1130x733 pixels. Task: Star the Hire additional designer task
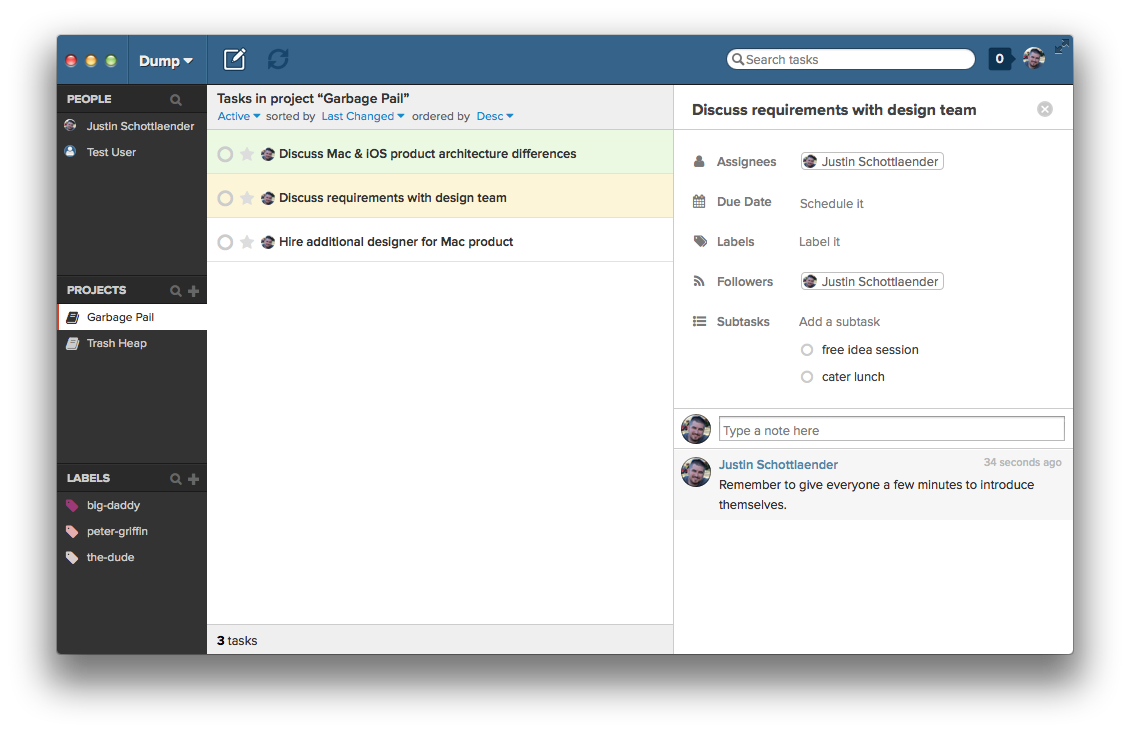[246, 241]
